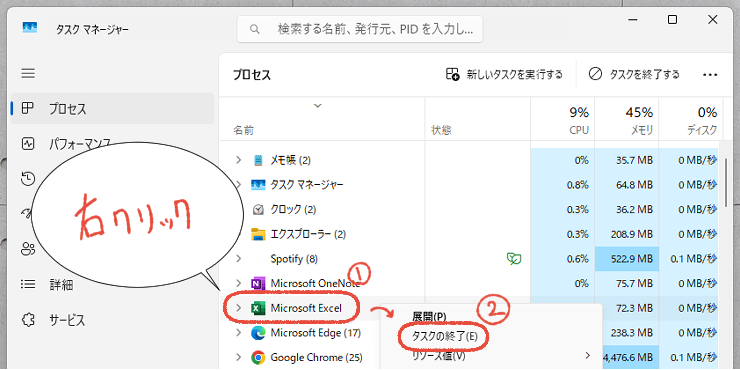This screenshot has width=740, height=370.
Task: Click the 35.7 MB memory value for Notepad
Action: tap(635, 160)
